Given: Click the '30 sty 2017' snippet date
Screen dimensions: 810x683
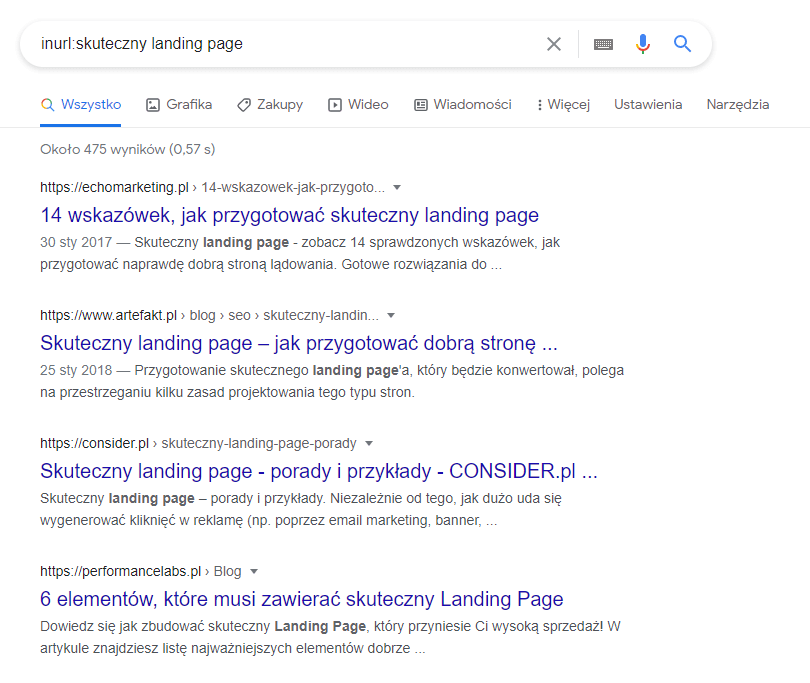Looking at the screenshot, I should coord(76,242).
